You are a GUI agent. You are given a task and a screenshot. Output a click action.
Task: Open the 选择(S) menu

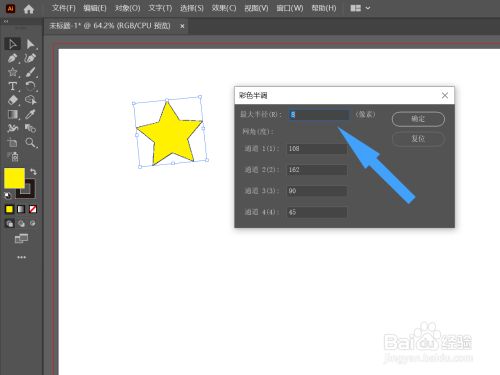(192, 8)
